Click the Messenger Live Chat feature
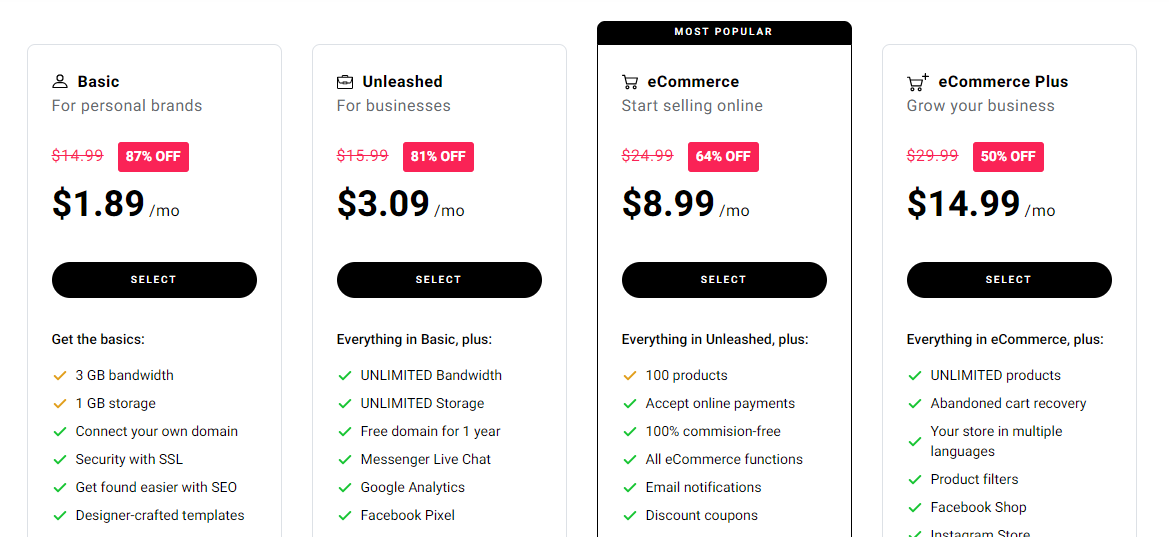1169x537 pixels. coord(426,459)
